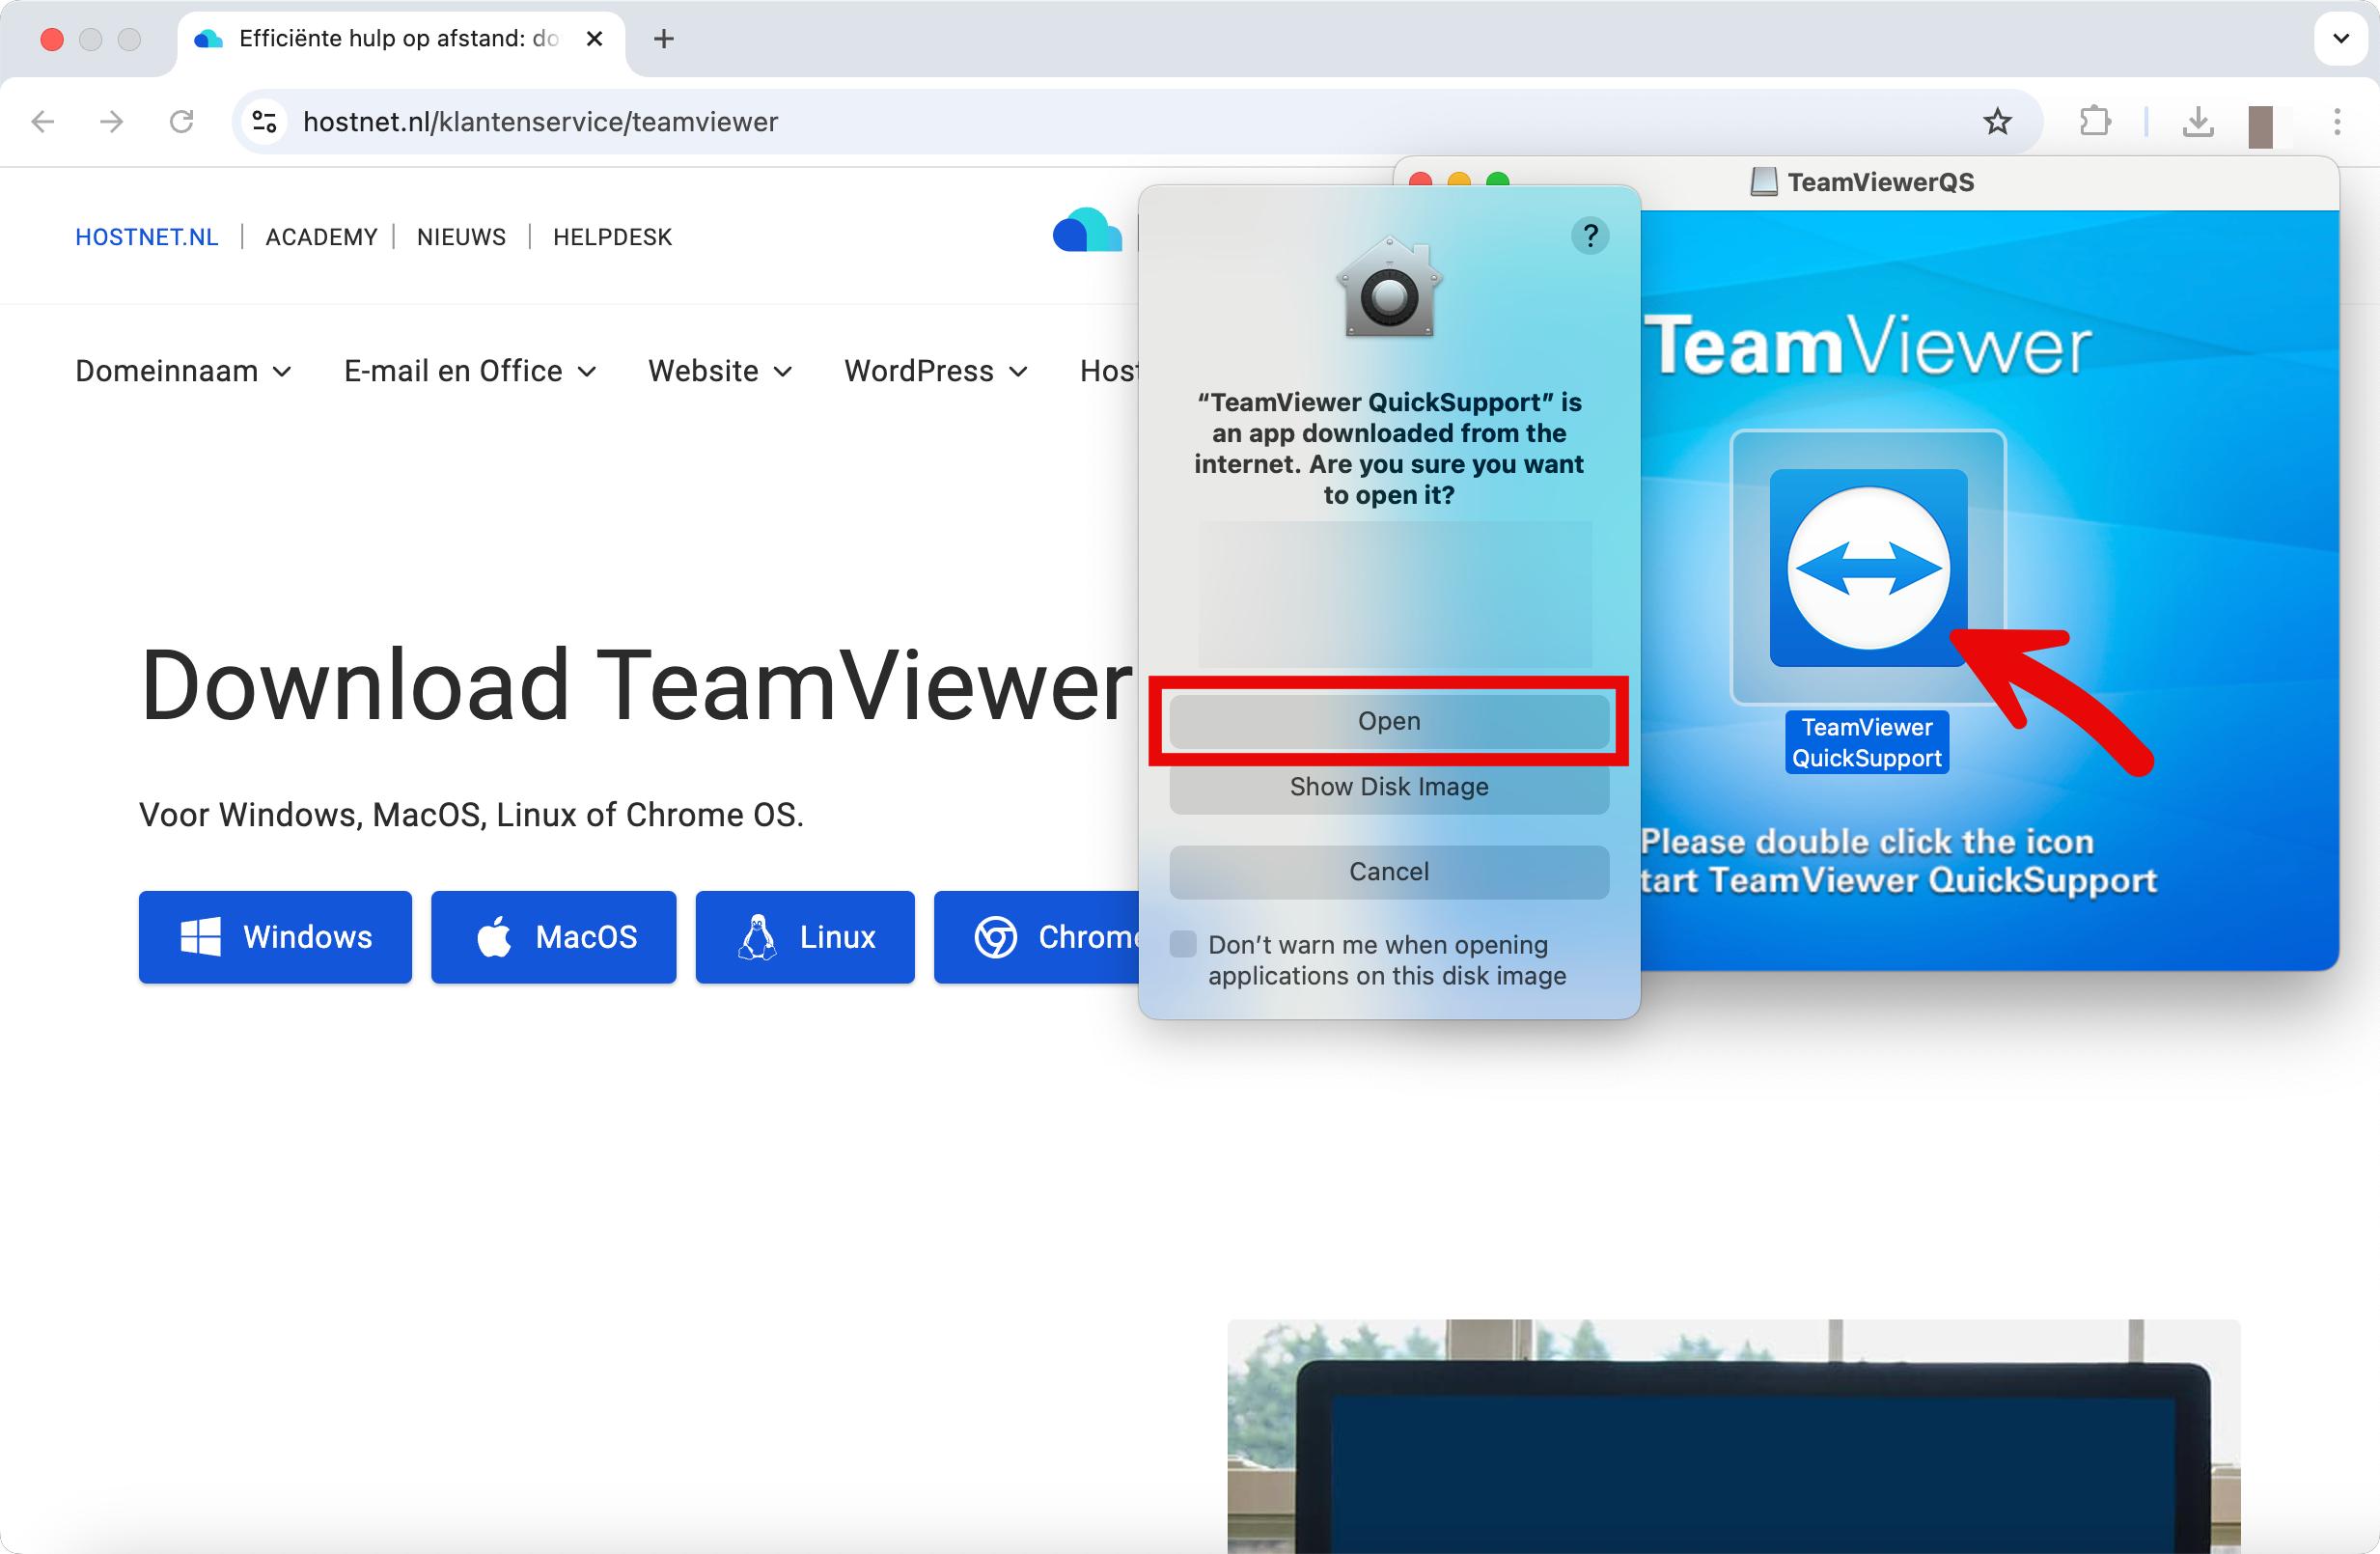Bookmark this page with the star icon

[x=1997, y=122]
